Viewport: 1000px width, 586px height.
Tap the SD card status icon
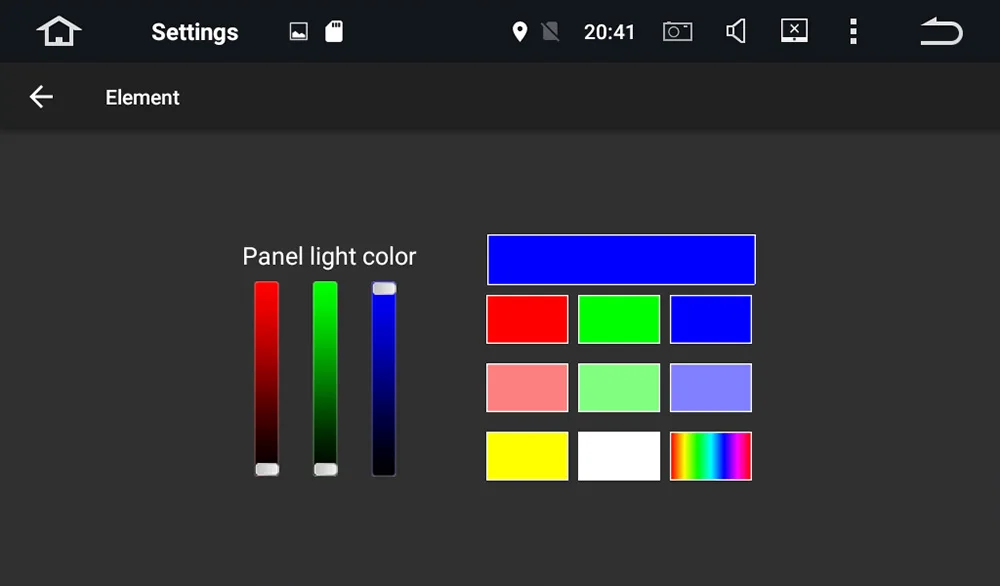coord(334,31)
